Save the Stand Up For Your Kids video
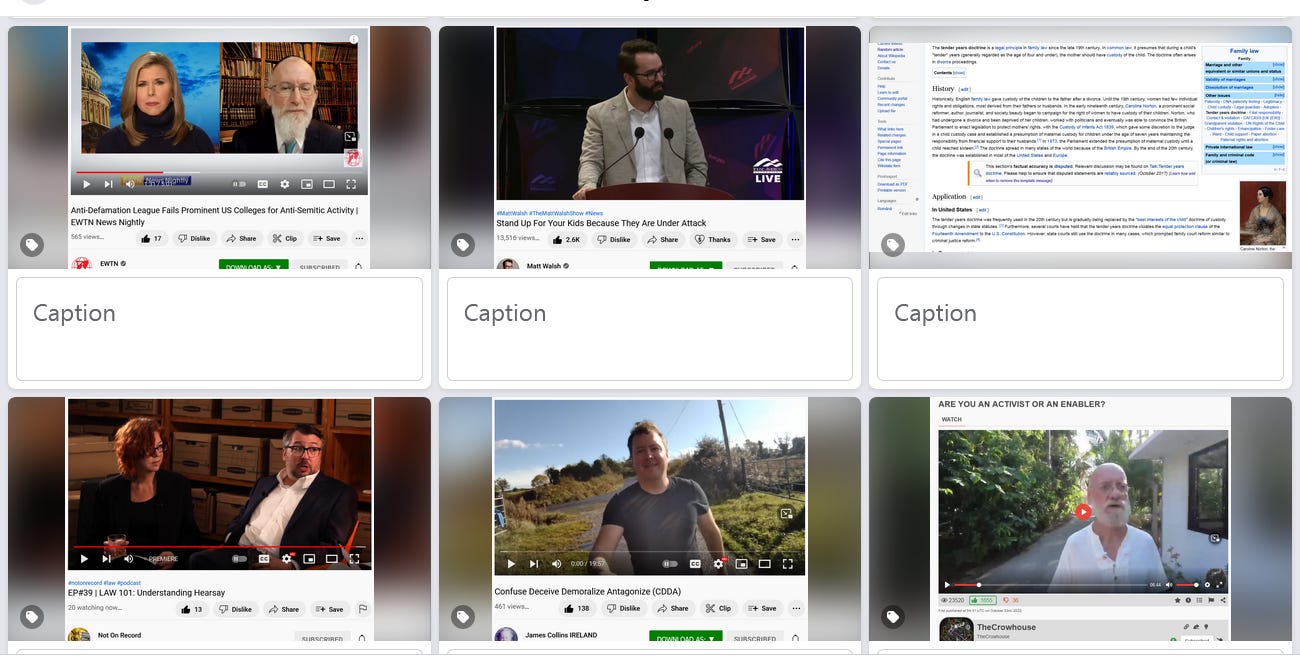The image size is (1300, 663). (760, 240)
